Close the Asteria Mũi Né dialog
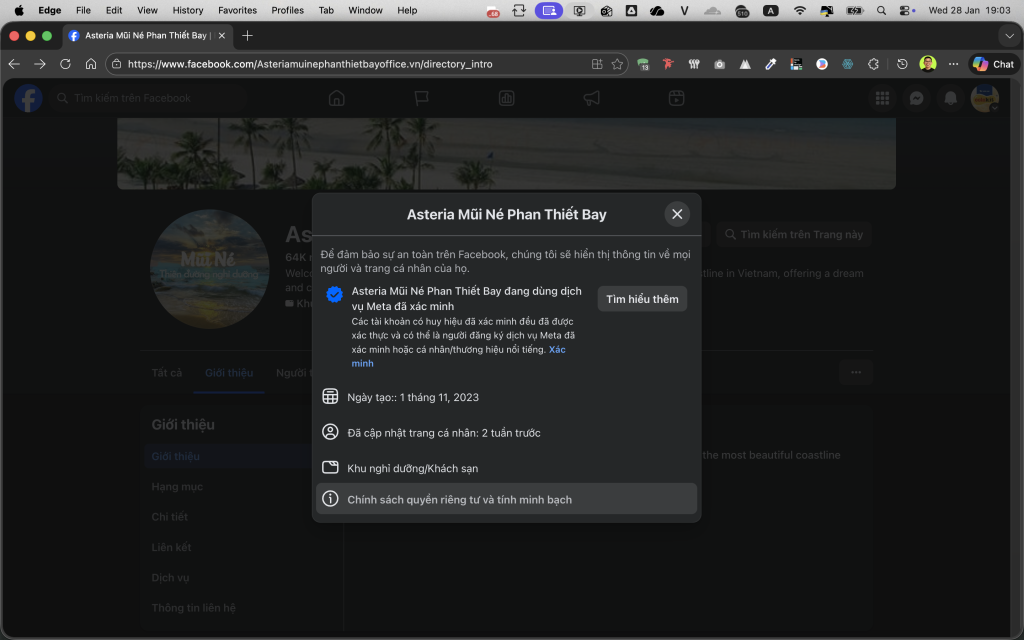The width and height of the screenshot is (1024, 640). pos(677,214)
